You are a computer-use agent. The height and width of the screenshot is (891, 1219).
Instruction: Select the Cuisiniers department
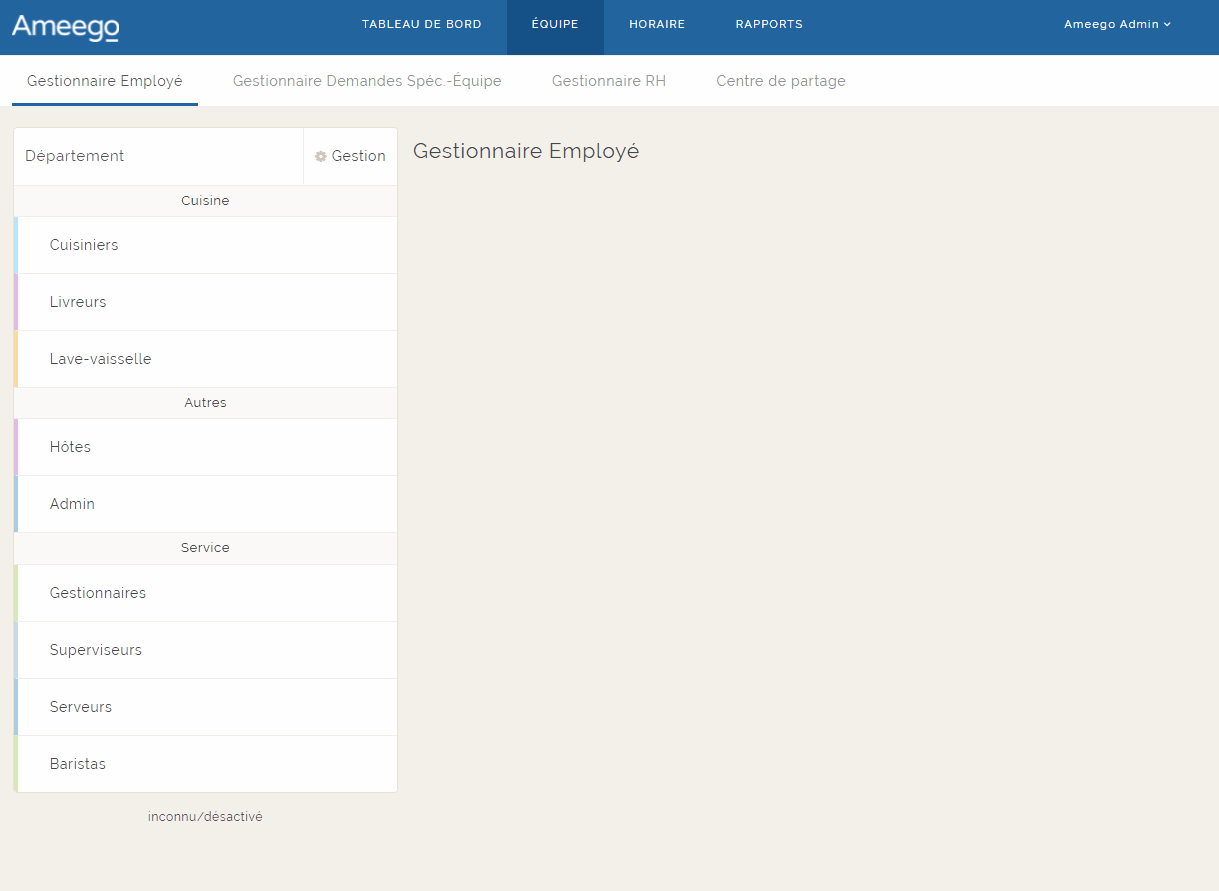[84, 245]
